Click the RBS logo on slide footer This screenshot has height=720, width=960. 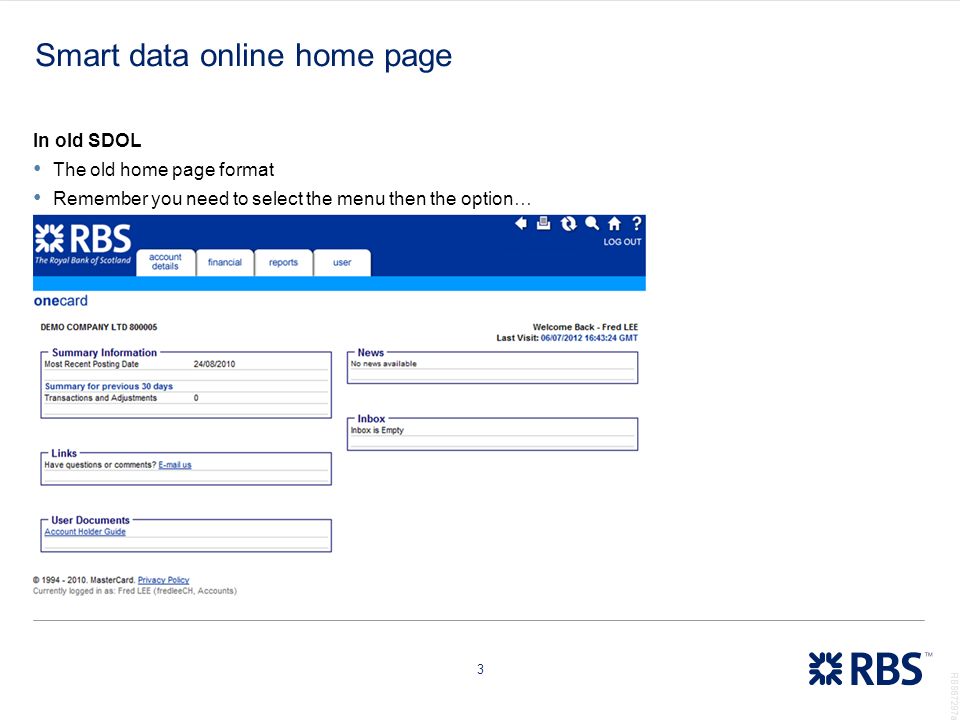(x=865, y=668)
